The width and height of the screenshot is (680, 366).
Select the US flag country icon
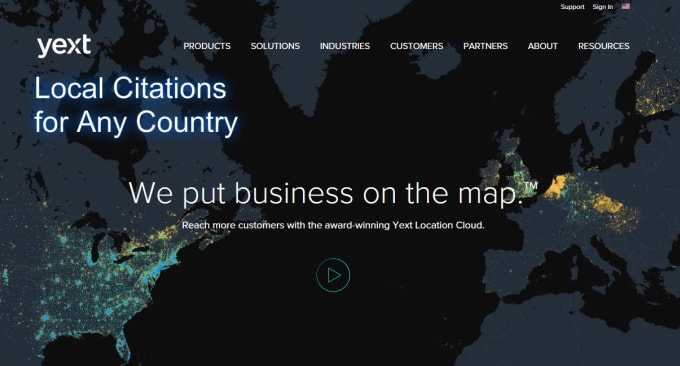click(625, 6)
